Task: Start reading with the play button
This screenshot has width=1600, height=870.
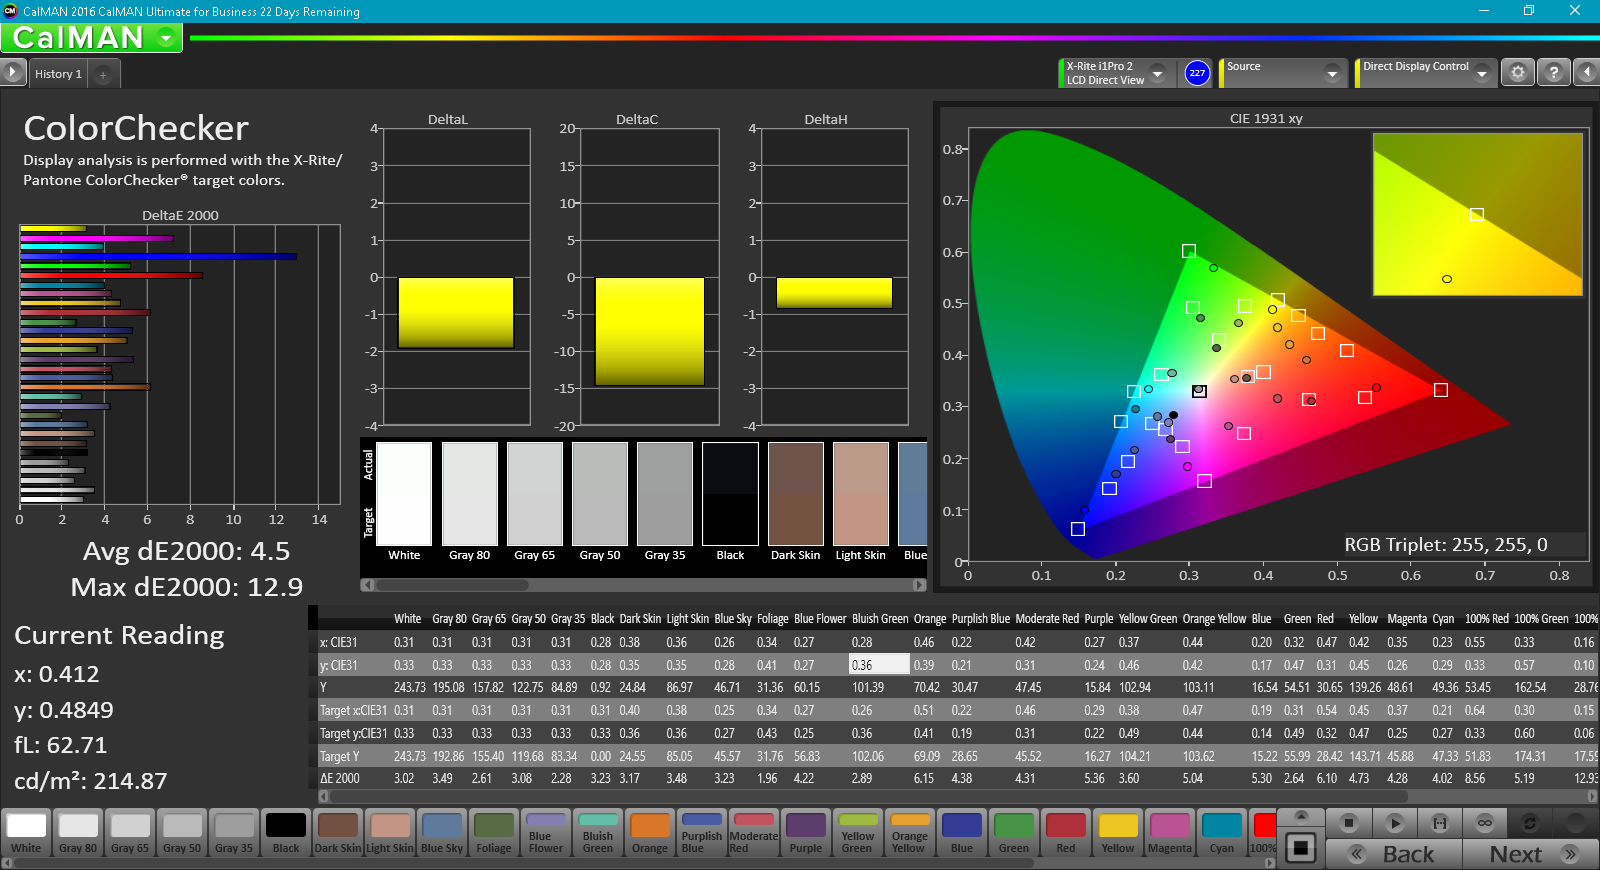Action: point(1394,823)
